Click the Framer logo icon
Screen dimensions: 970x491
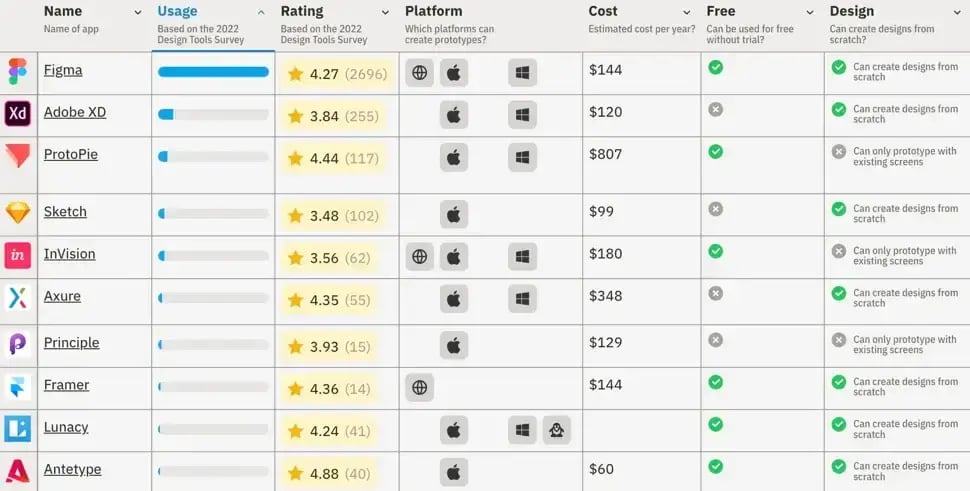[17, 386]
